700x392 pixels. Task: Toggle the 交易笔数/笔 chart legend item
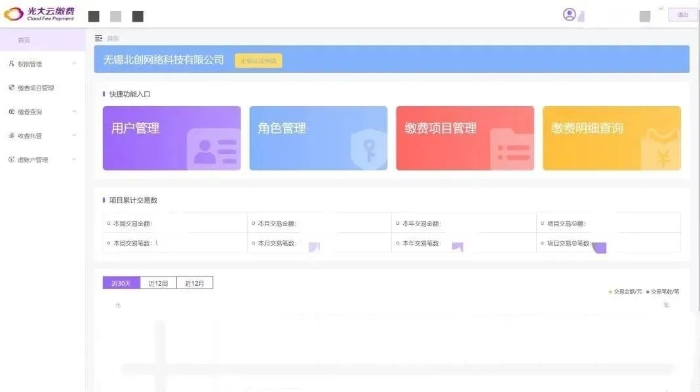[663, 292]
